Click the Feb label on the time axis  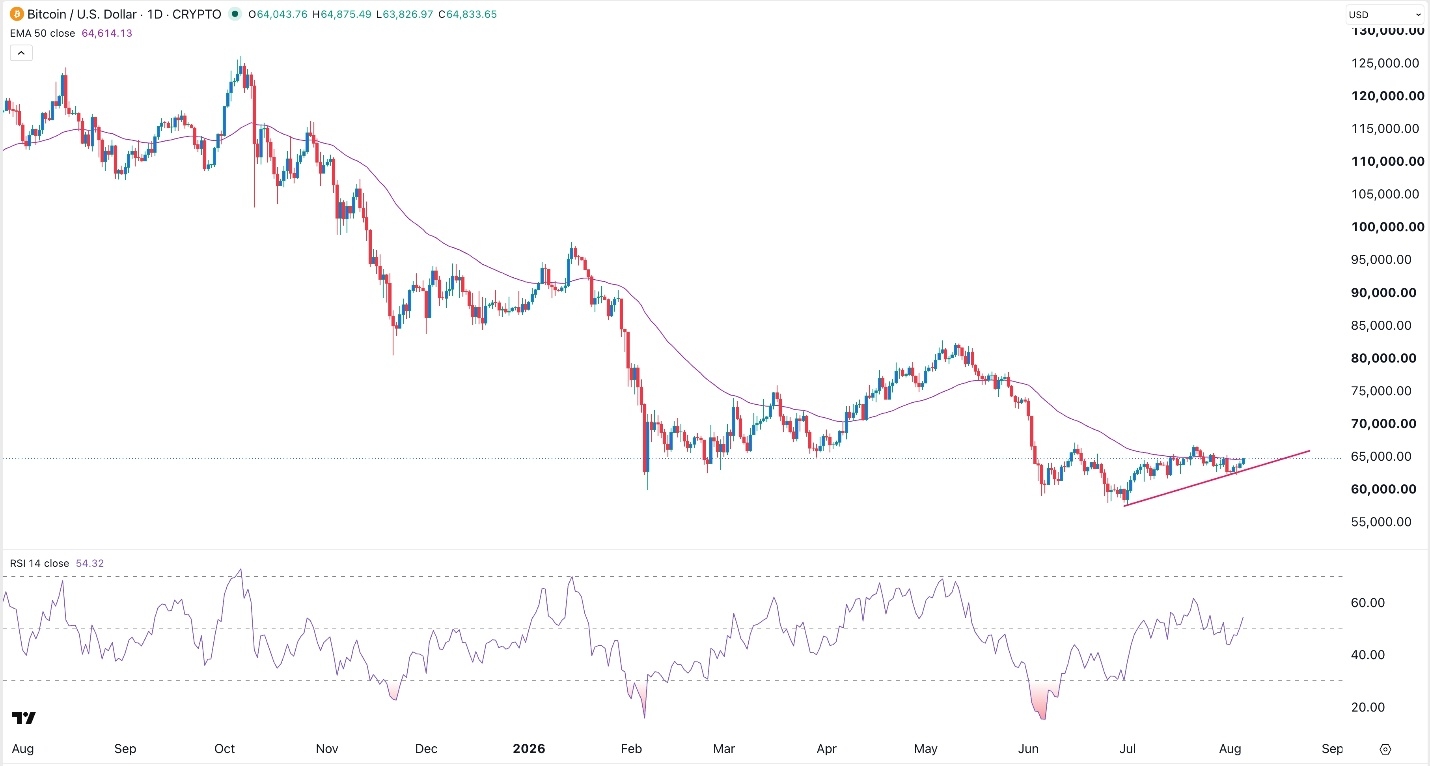click(631, 748)
